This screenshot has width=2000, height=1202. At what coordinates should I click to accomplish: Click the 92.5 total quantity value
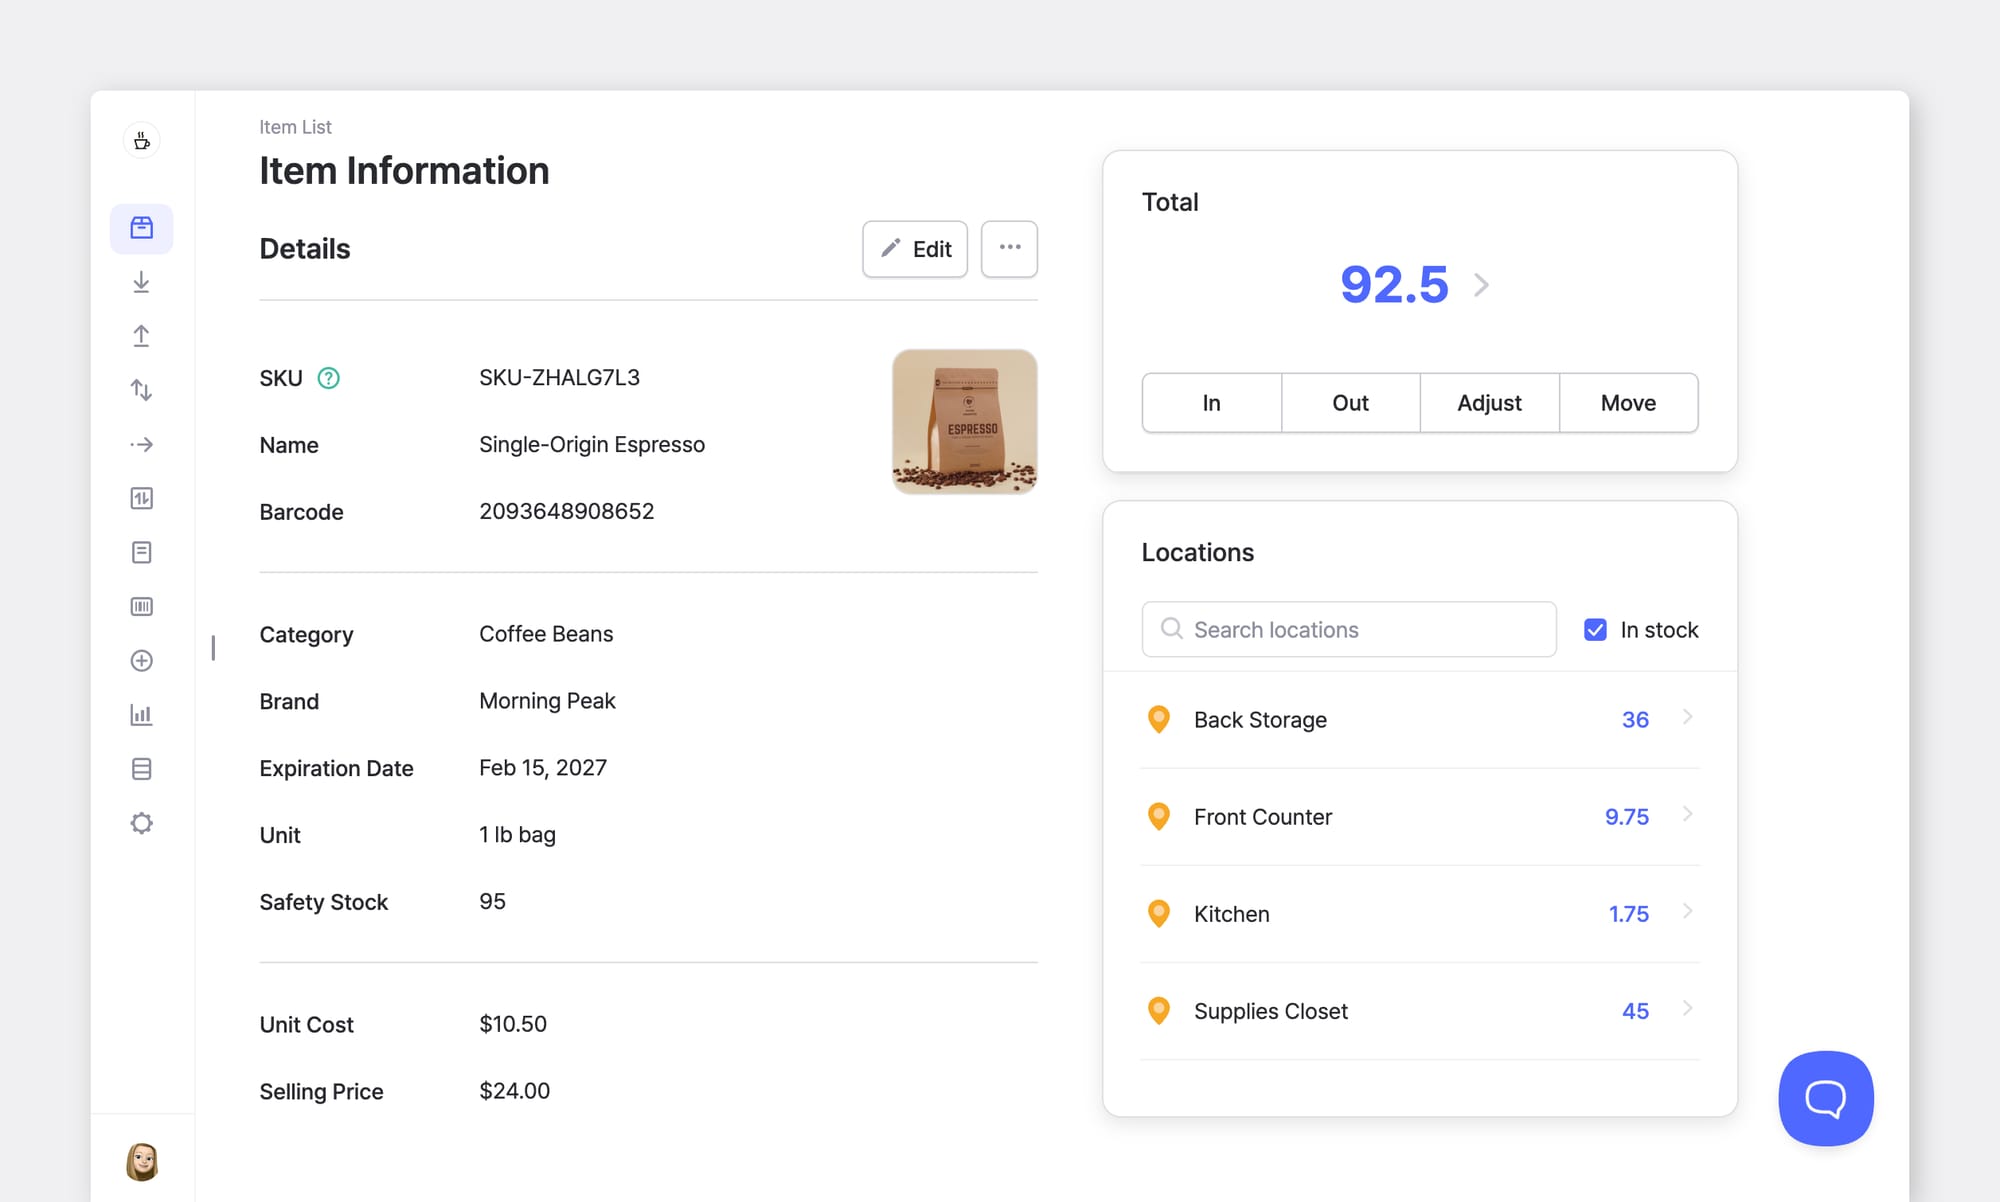click(x=1394, y=285)
